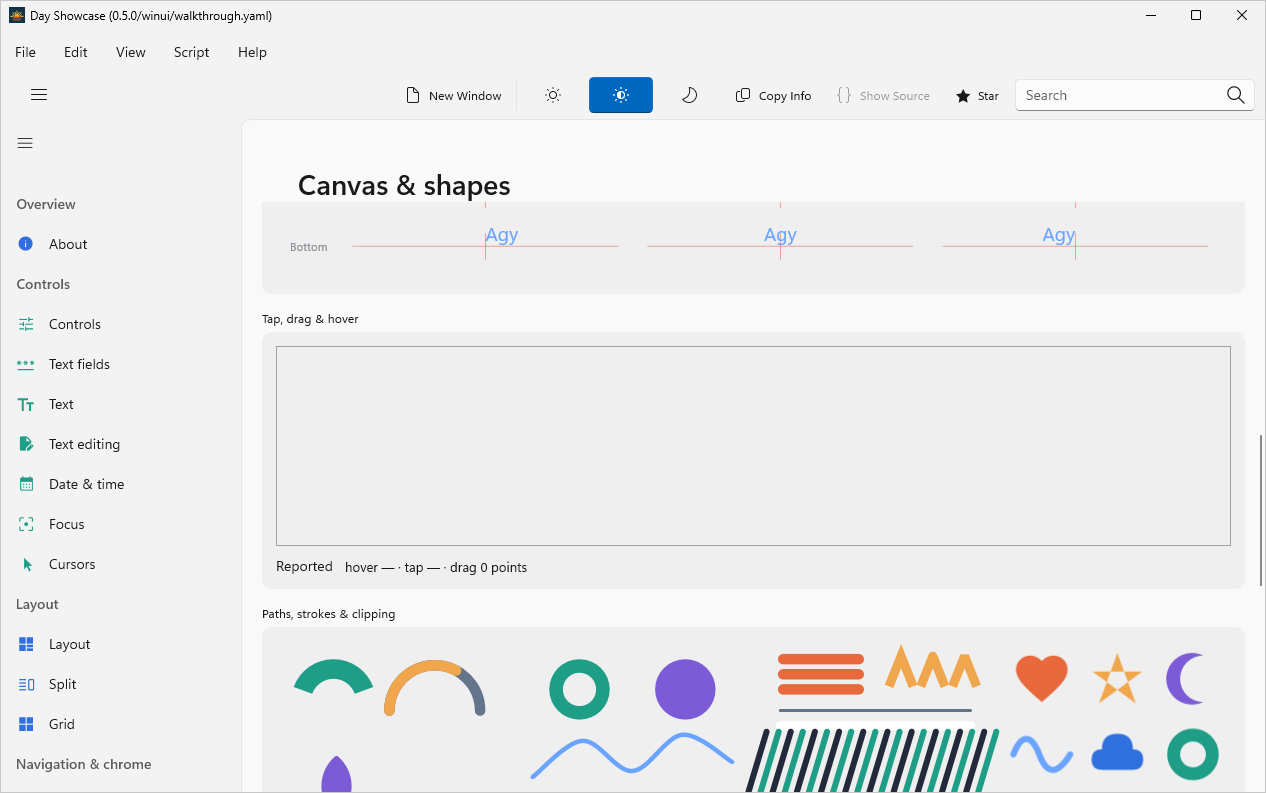Click the Paths, strokes & clipping label

(328, 614)
